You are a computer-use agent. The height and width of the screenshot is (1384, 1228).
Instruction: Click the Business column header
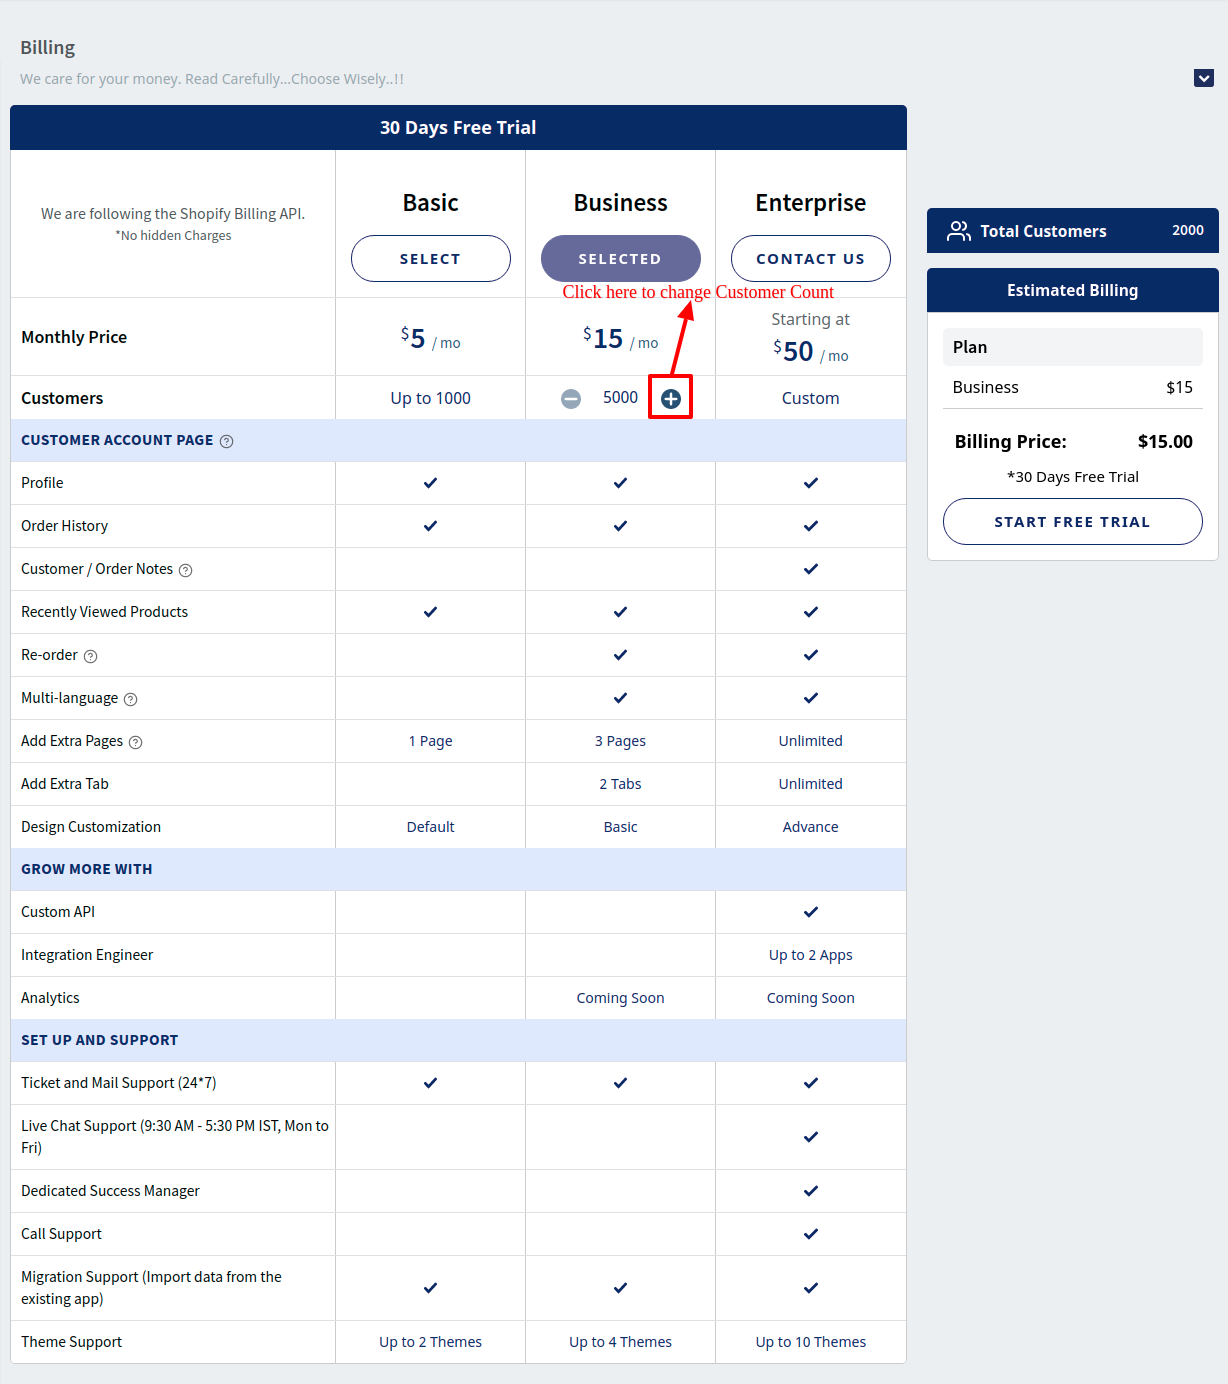(x=620, y=202)
